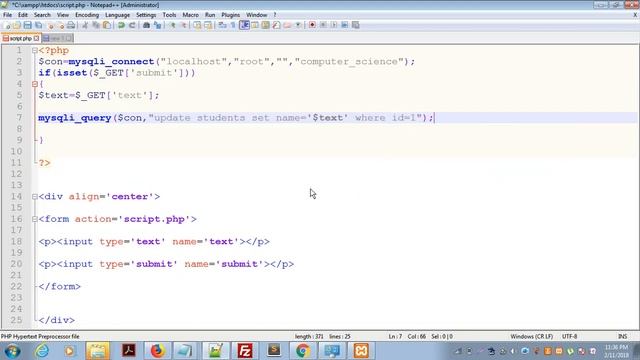Click the Copy toolbar icon
Viewport: 640px width, 360px height.
(x=96, y=25)
